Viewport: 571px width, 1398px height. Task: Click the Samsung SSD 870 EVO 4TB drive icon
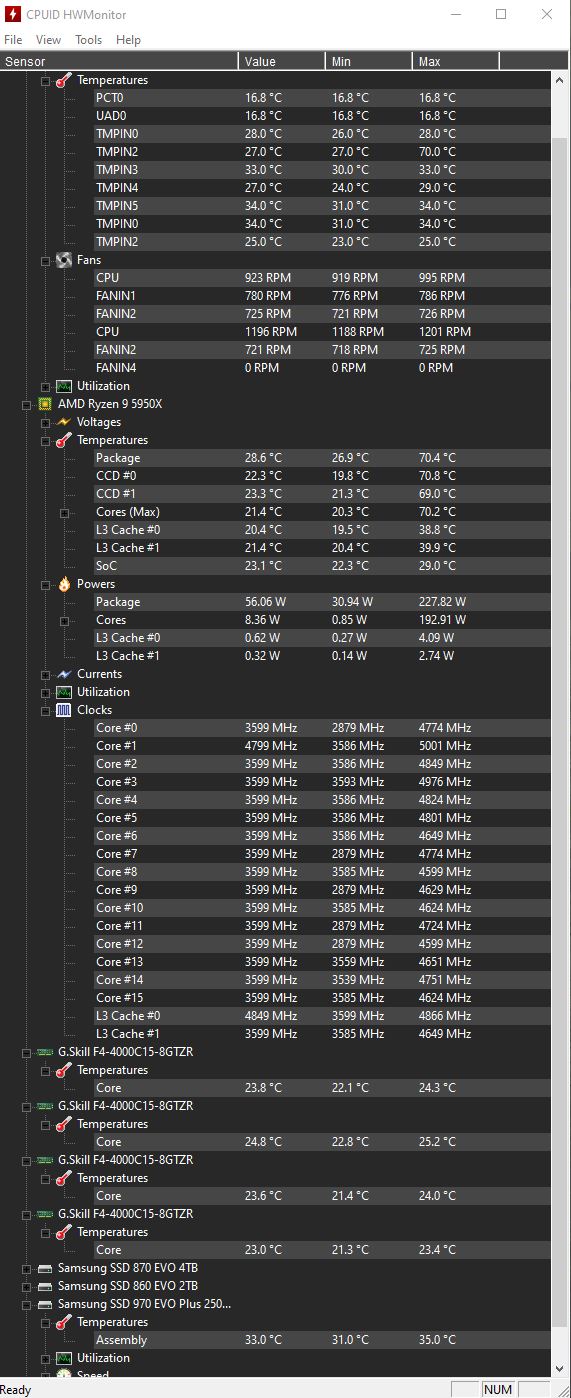pos(45,1268)
